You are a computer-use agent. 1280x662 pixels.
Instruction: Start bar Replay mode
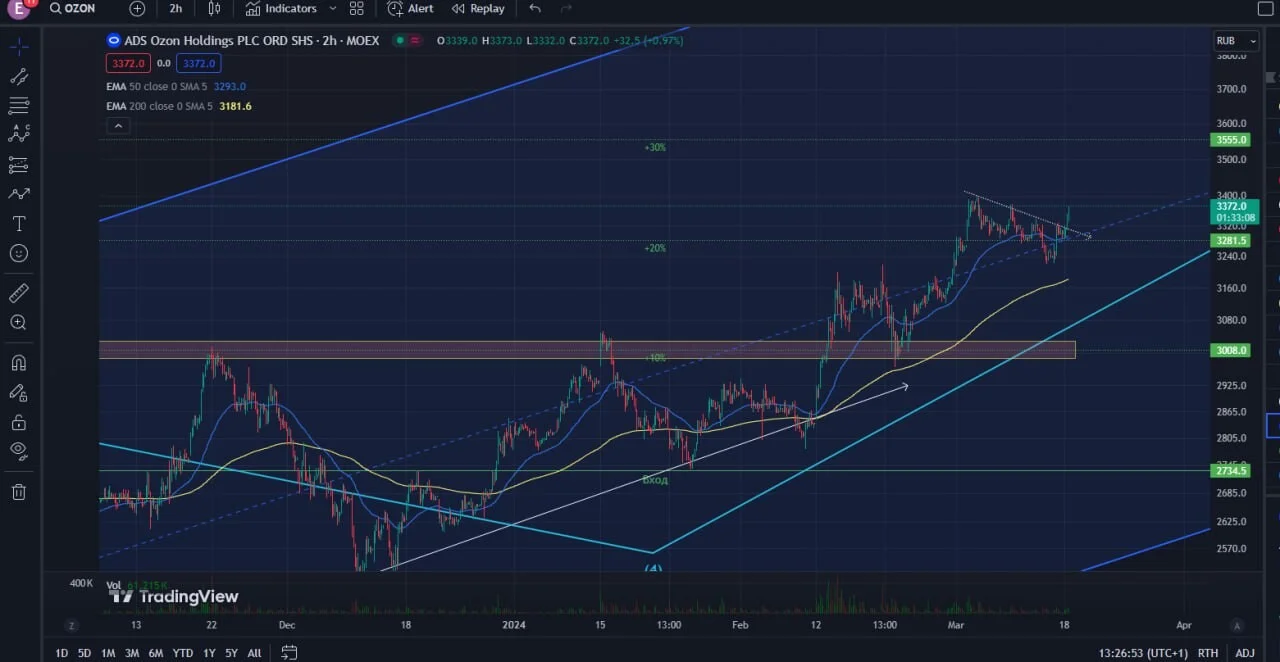[478, 8]
